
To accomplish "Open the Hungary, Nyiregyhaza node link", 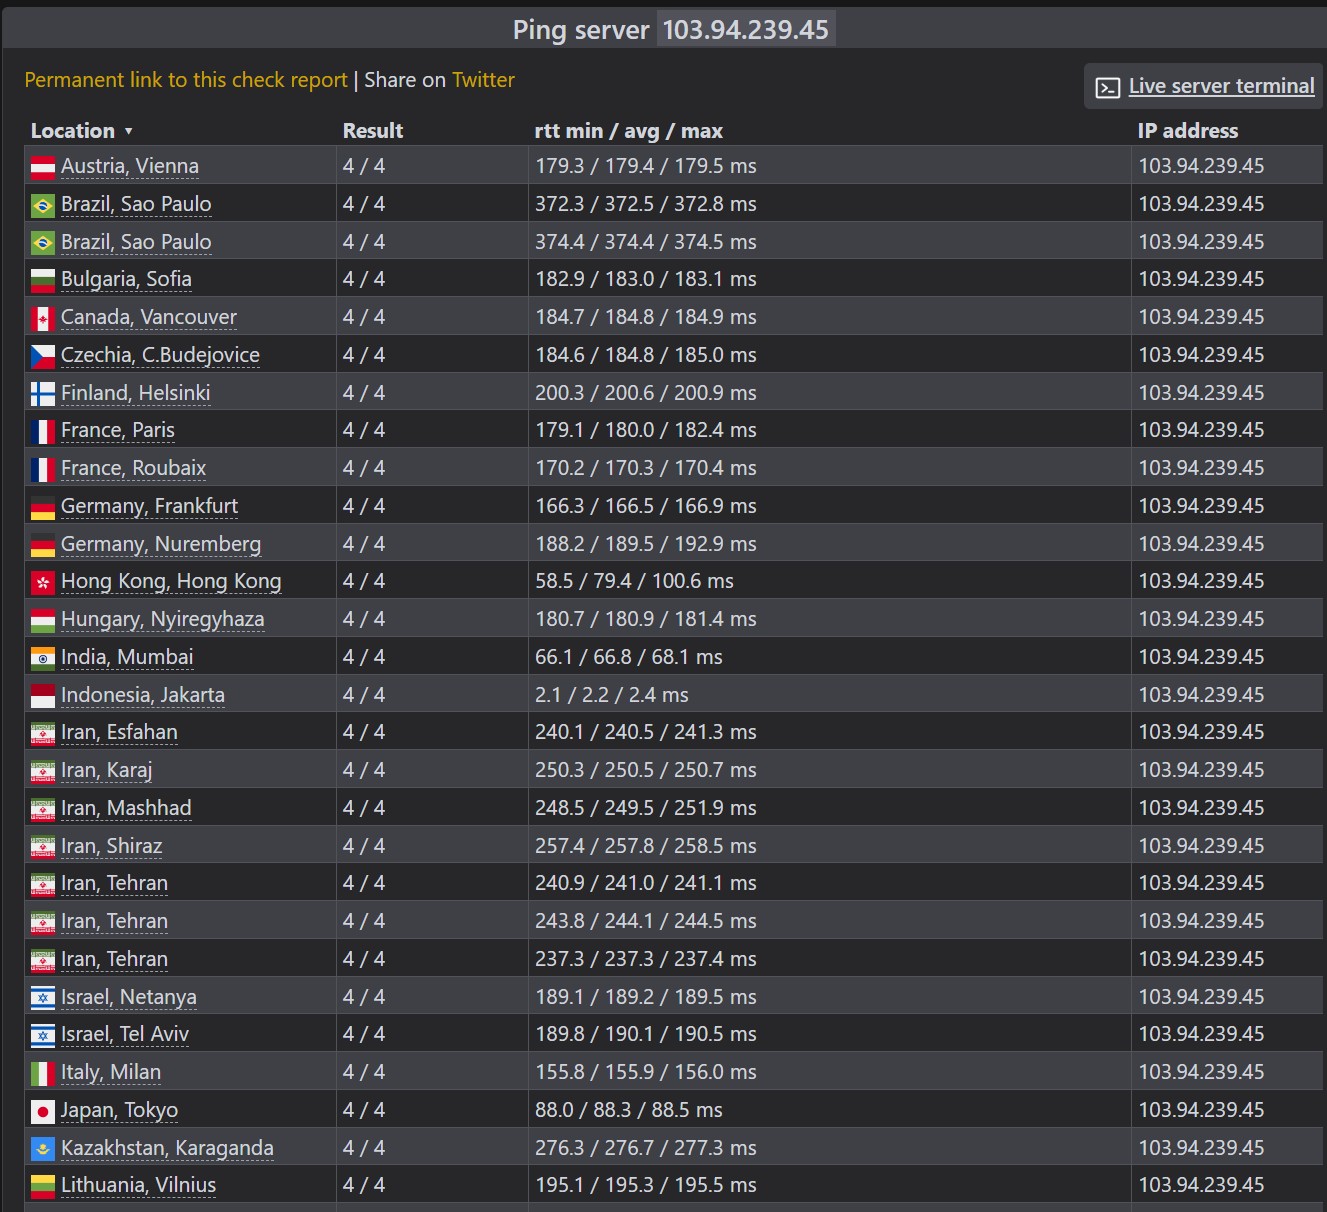I will (x=163, y=619).
